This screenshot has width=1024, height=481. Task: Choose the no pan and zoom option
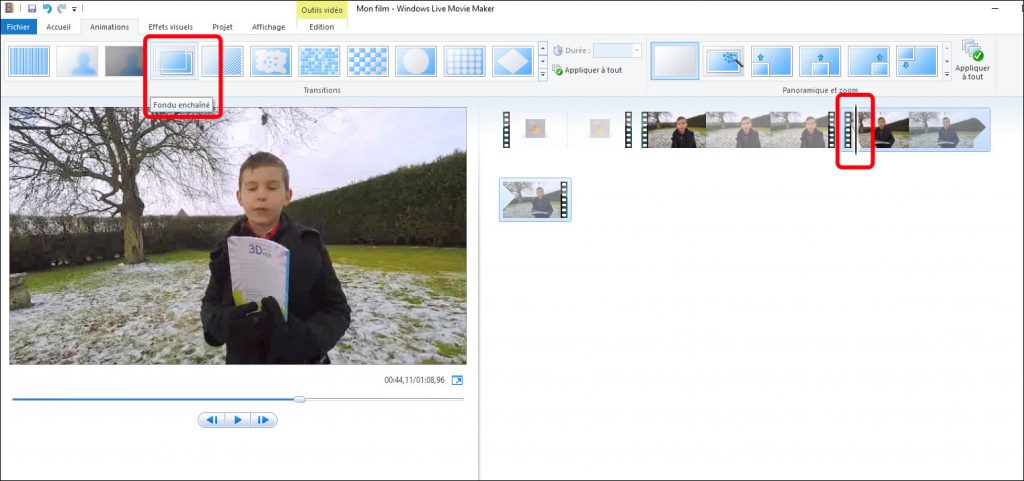(675, 62)
